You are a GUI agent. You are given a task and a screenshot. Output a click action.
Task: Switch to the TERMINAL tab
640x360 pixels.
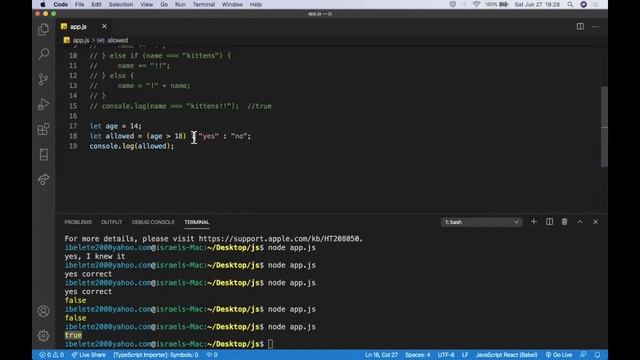coord(196,222)
